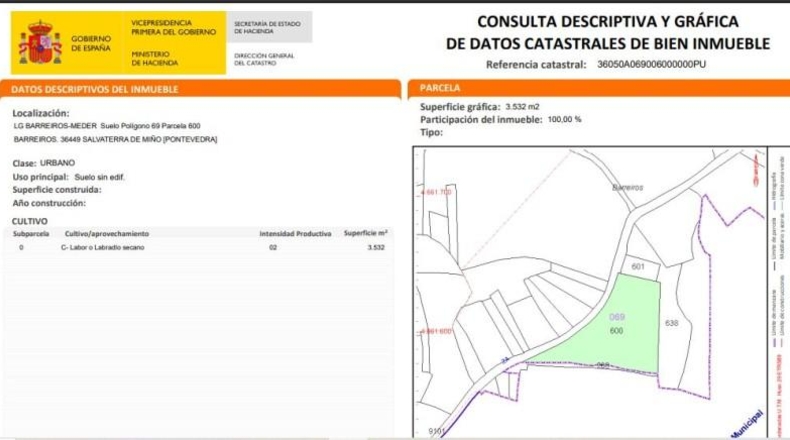Click the 'Uso principal:' label
Screen dimensions: 790x440
(40, 177)
